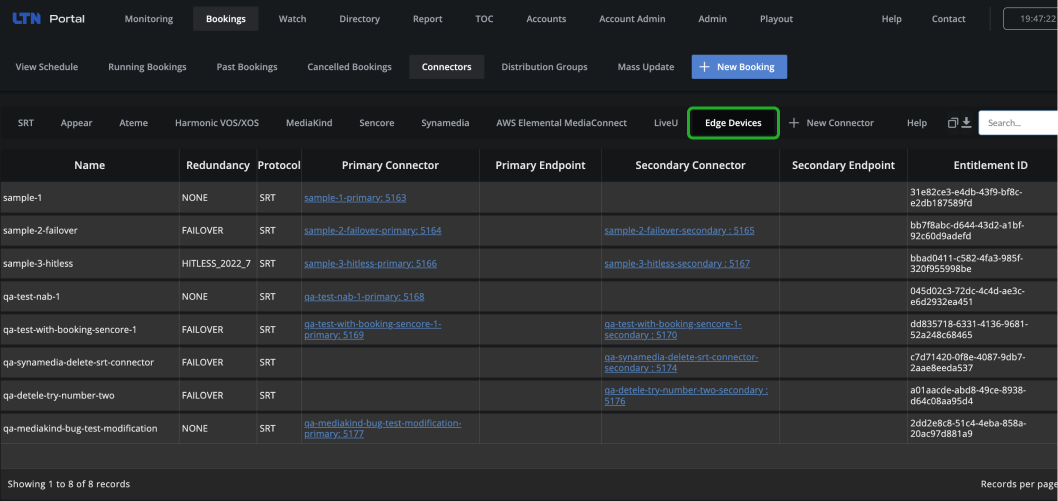The width and height of the screenshot is (1058, 501).
Task: Click the plus icon in New Booking
Action: click(x=704, y=67)
